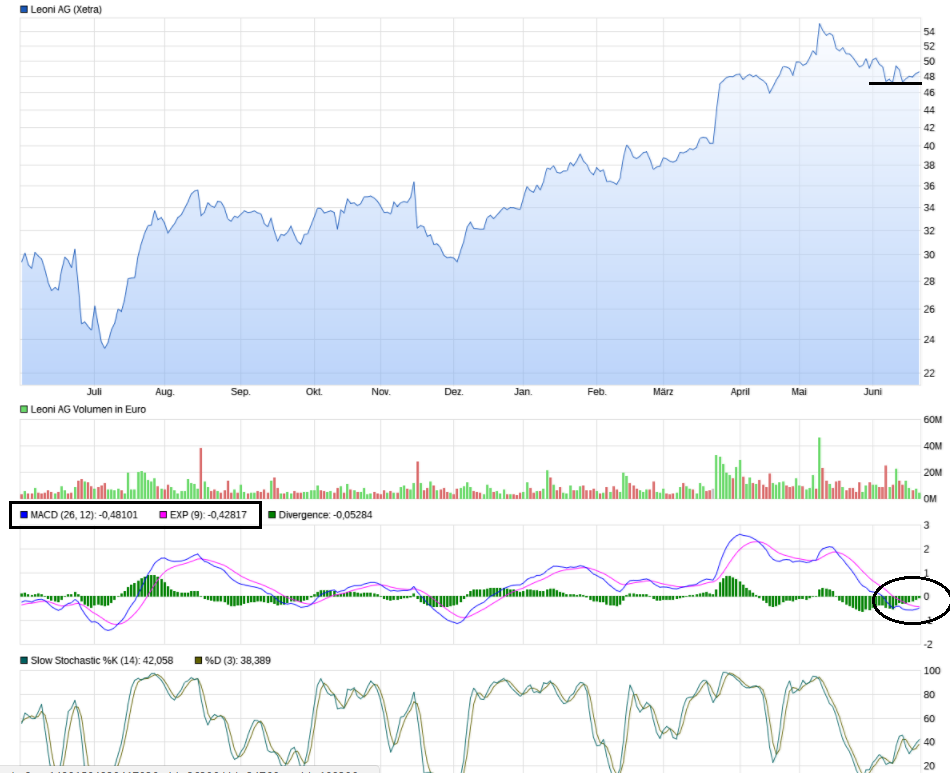Click the 'Nov.' month label

pos(380,392)
